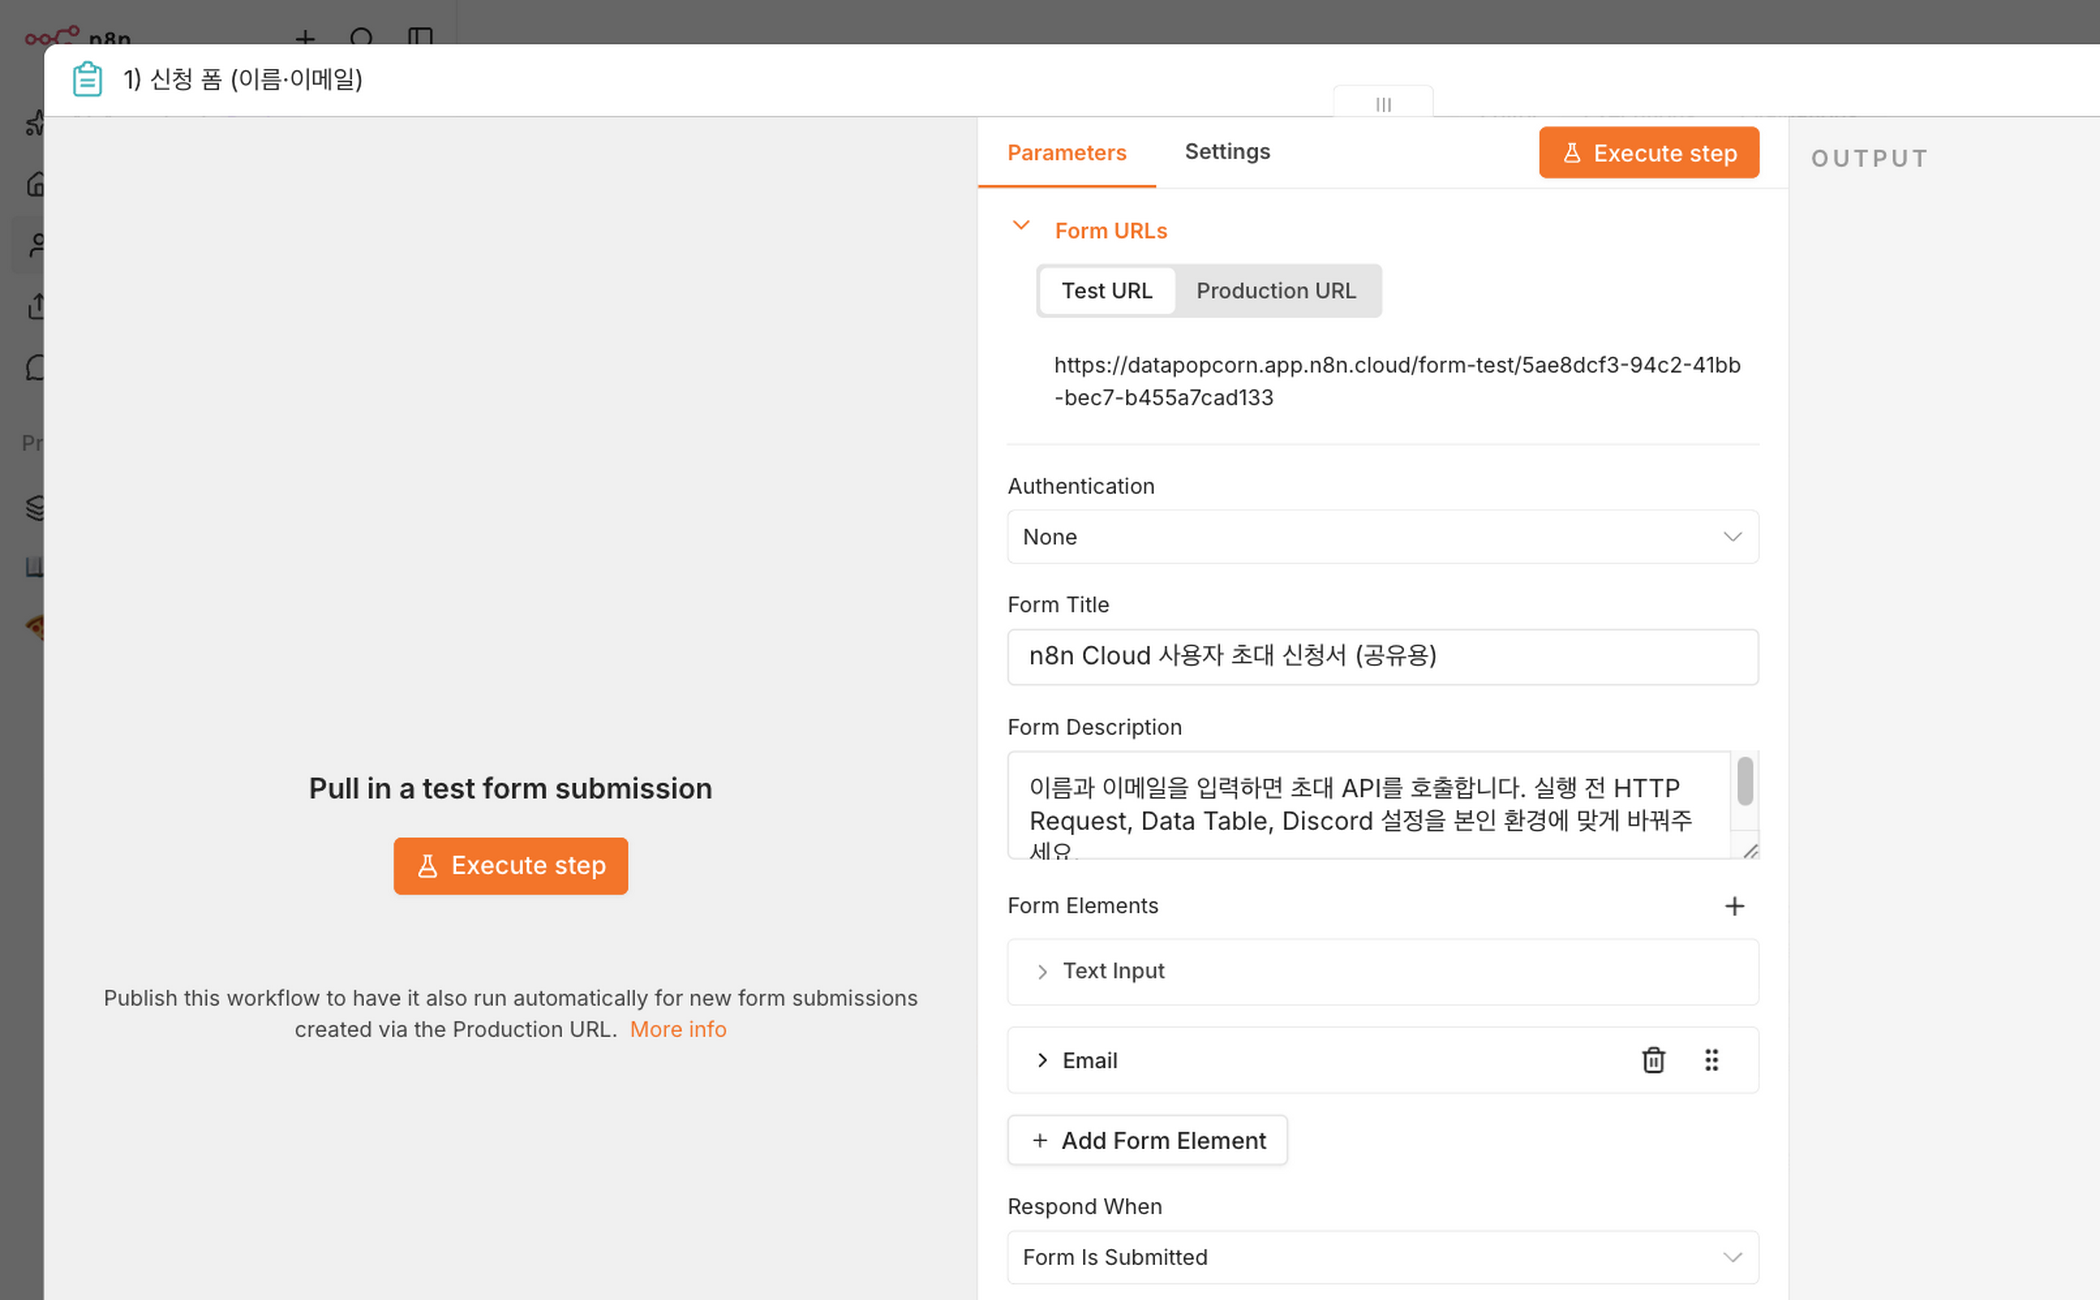The image size is (2100, 1300).
Task: Click Execute step in the parameters header
Action: click(x=1648, y=153)
